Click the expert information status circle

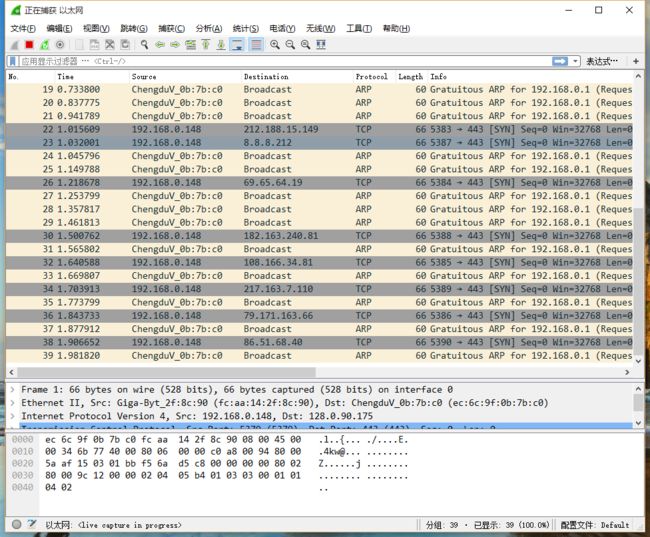point(17,525)
